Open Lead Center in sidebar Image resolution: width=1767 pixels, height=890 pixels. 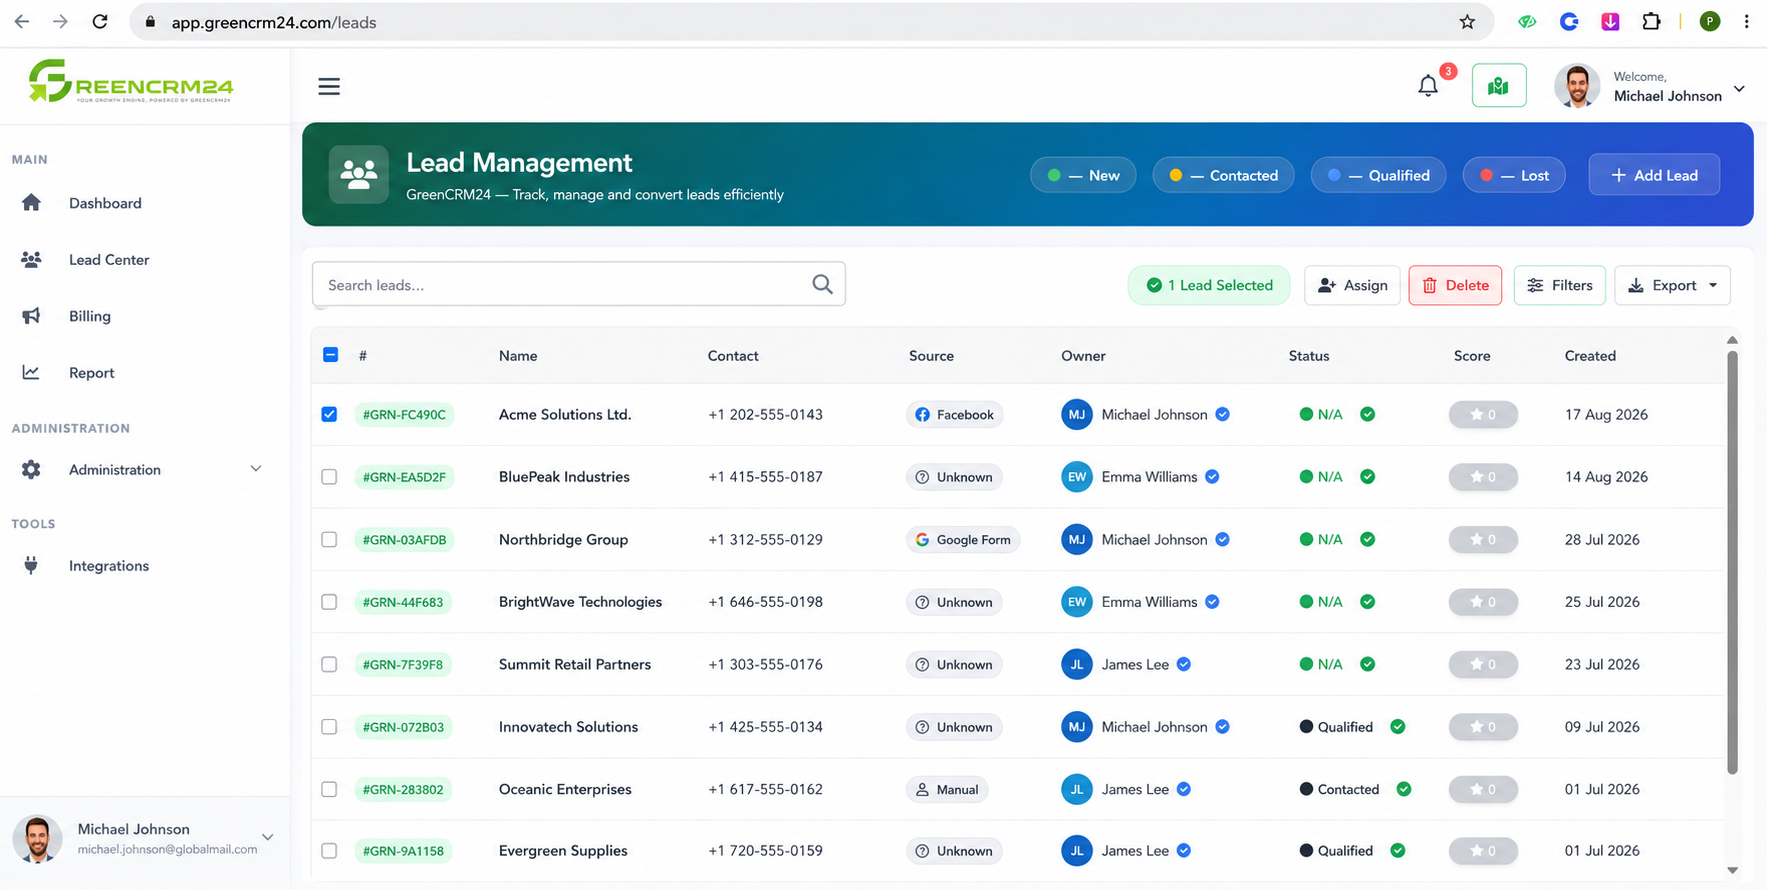109,259
